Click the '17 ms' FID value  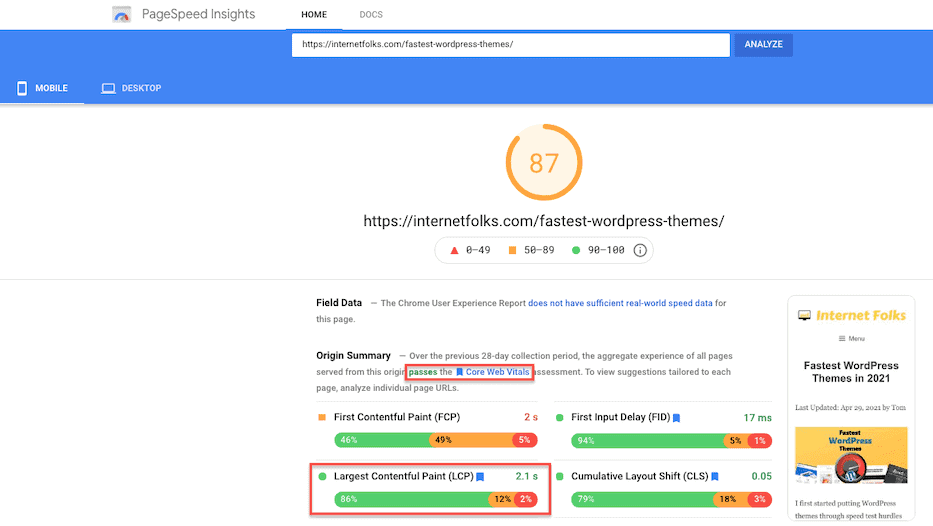[x=757, y=418]
